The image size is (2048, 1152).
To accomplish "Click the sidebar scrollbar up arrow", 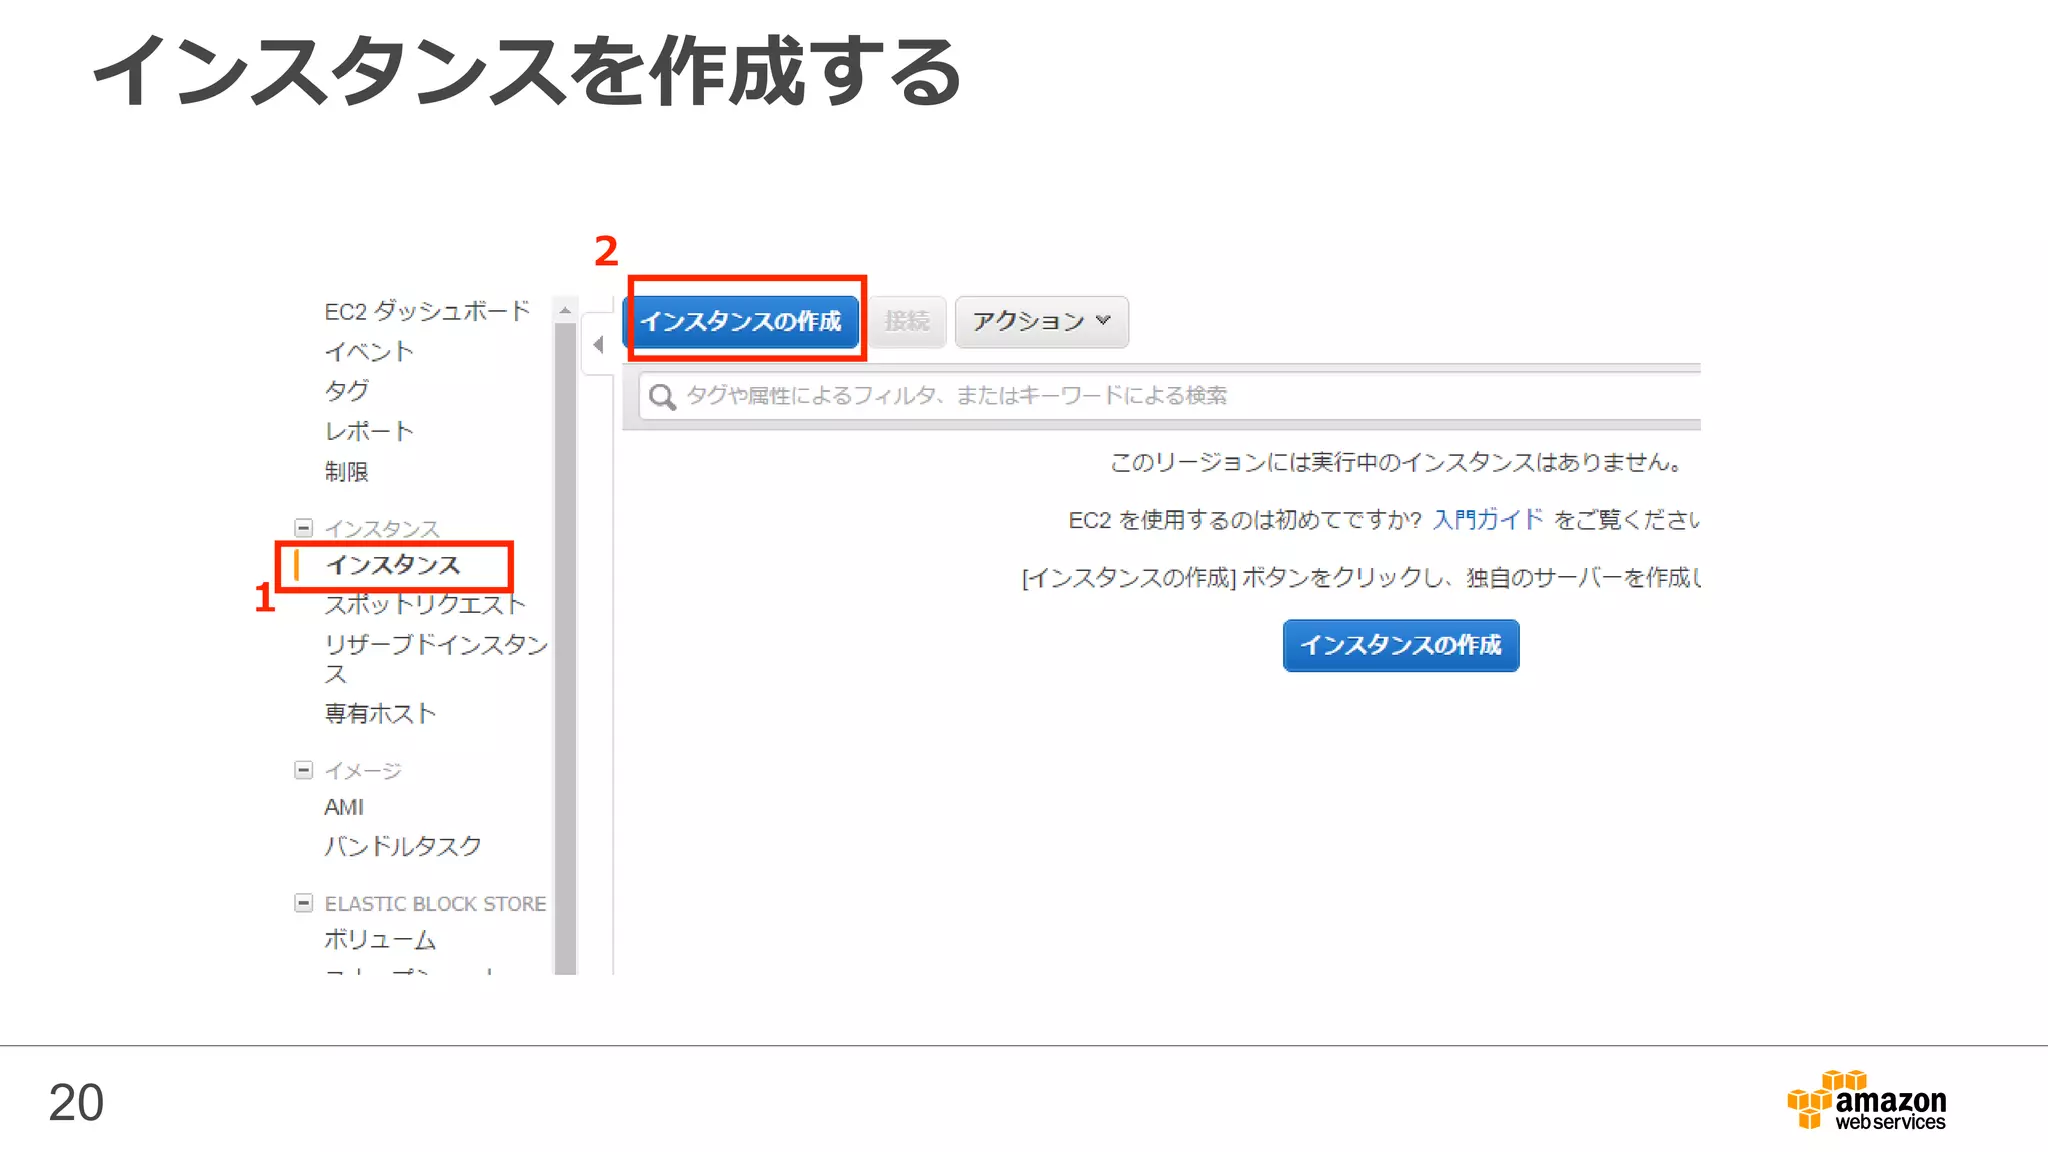I will coord(565,311).
